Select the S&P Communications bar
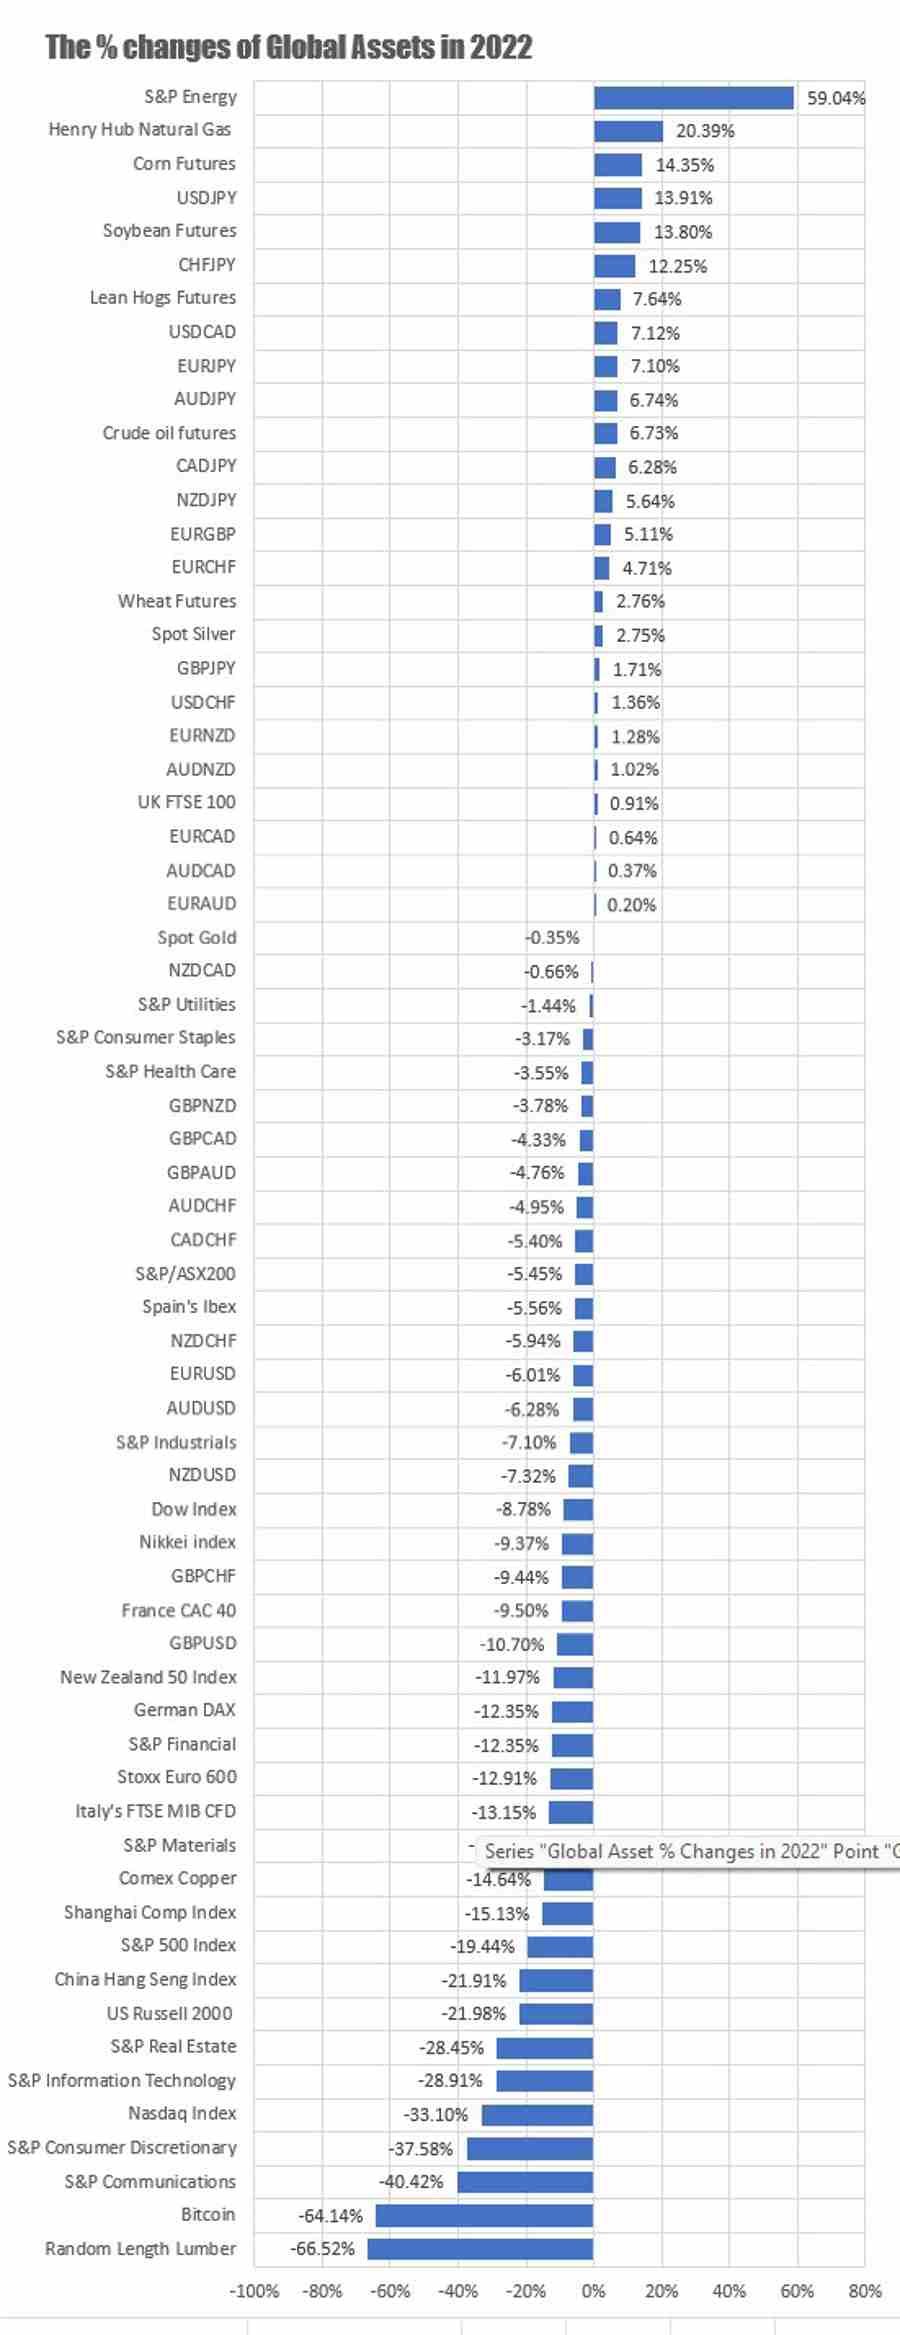 click(x=525, y=2182)
